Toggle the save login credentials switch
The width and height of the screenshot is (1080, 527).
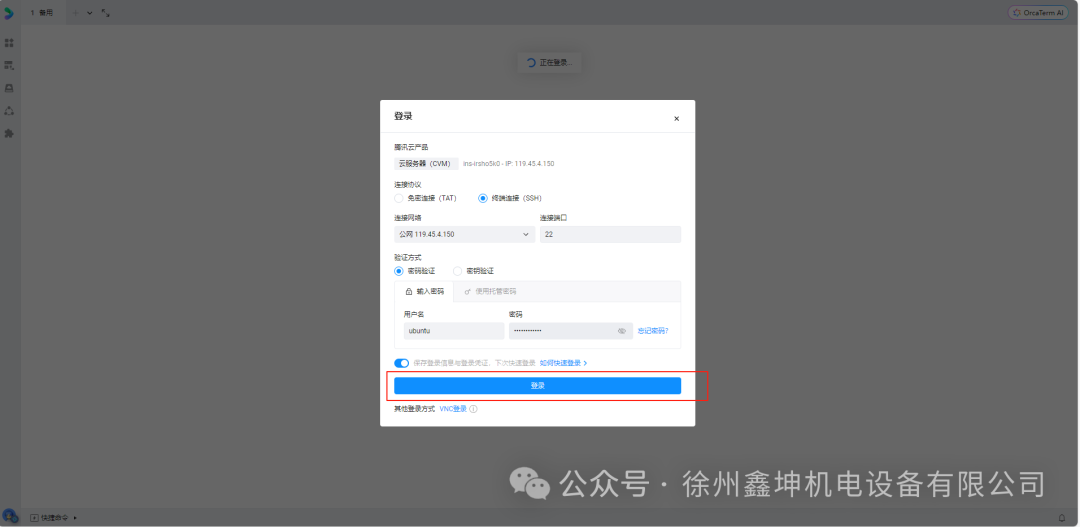point(402,363)
